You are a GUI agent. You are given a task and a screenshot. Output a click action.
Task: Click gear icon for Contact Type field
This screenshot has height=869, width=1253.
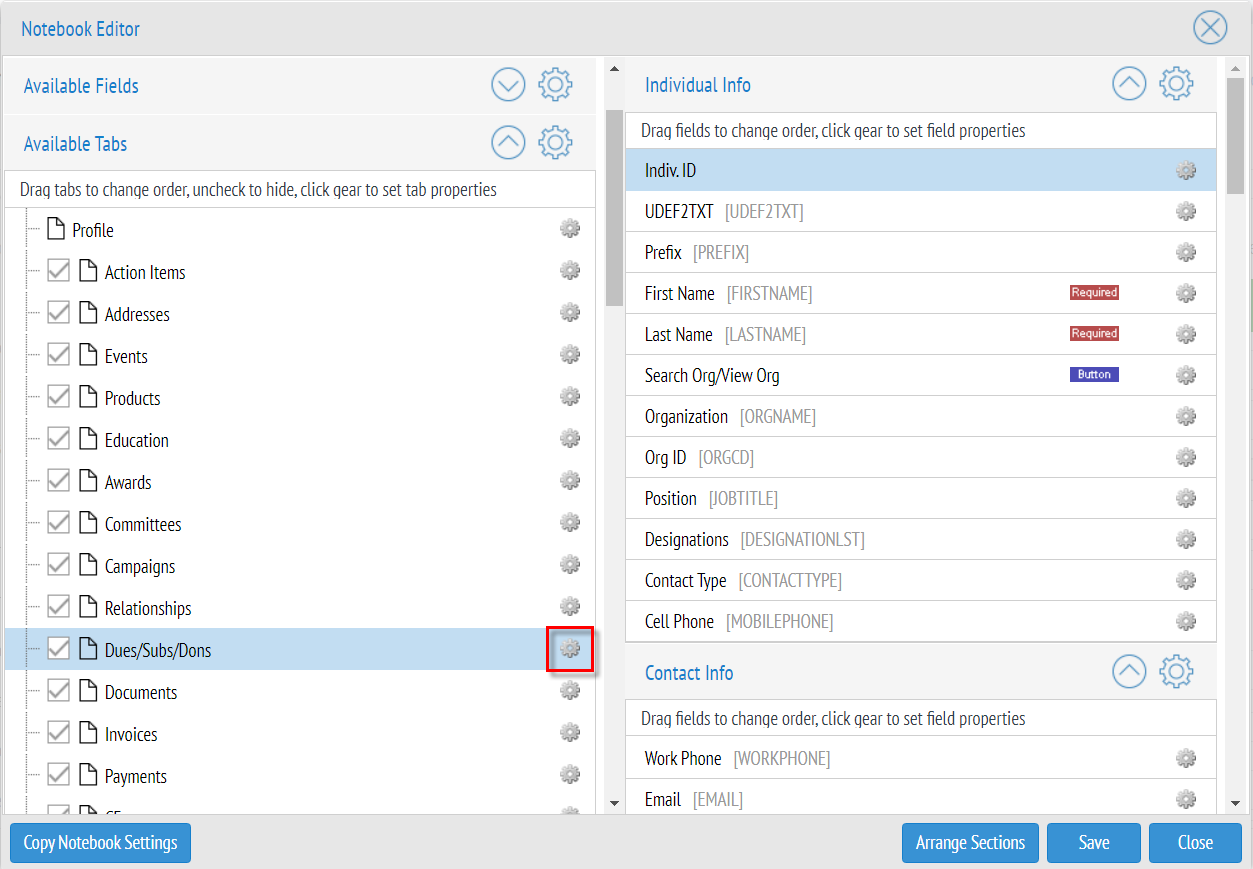point(1186,581)
